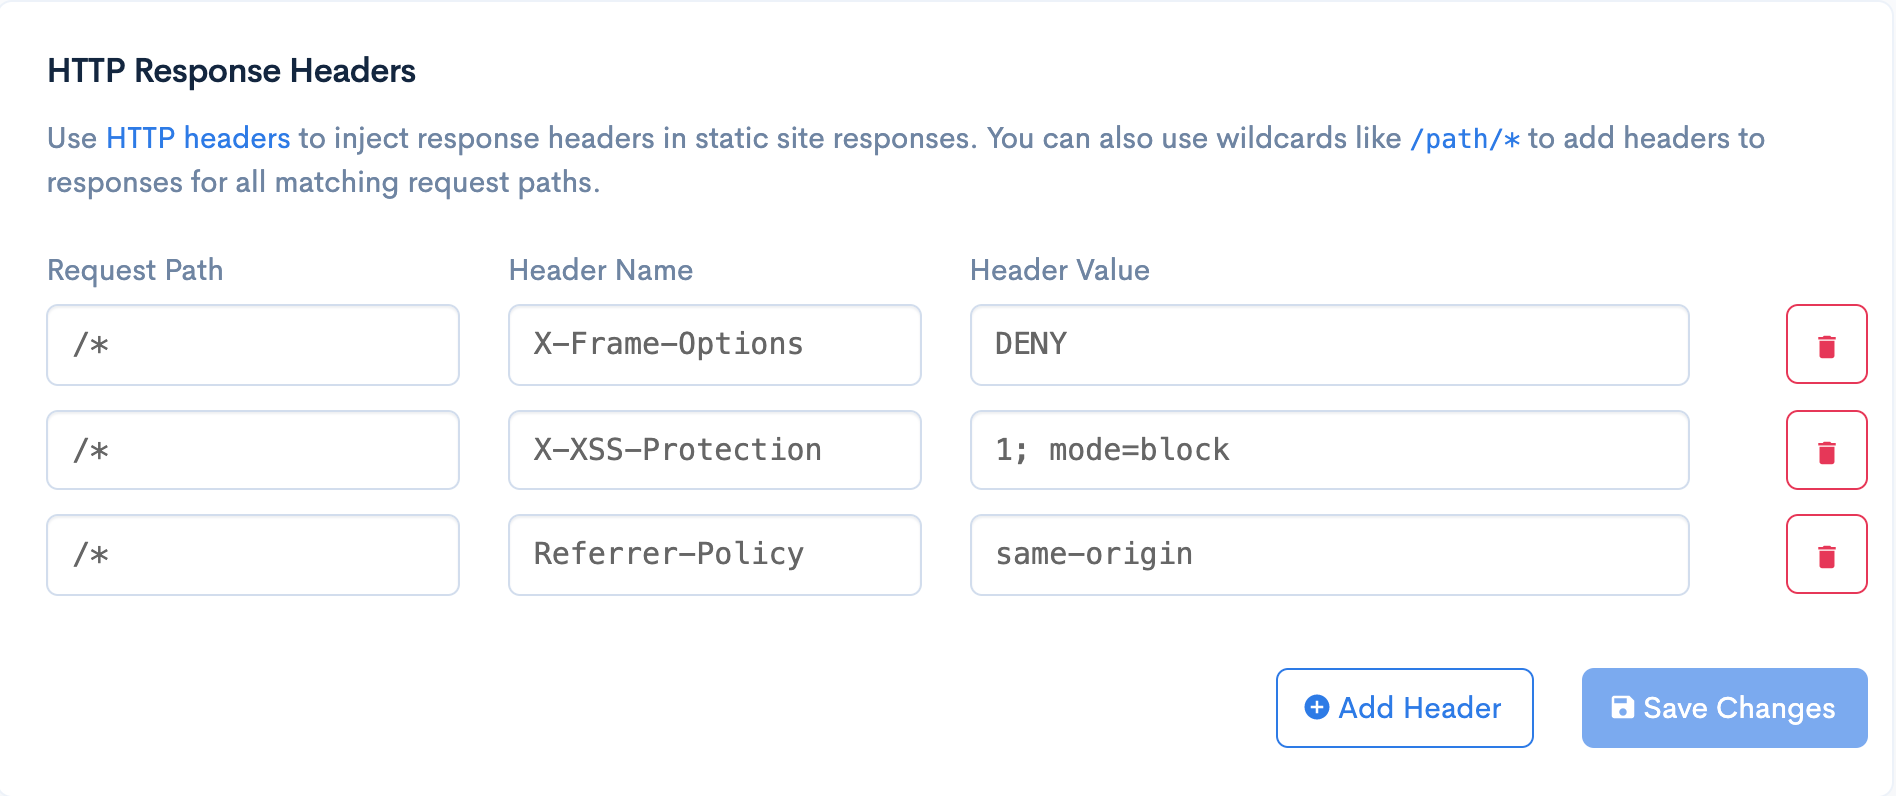Click the same-origin header value box

[x=1328, y=554]
